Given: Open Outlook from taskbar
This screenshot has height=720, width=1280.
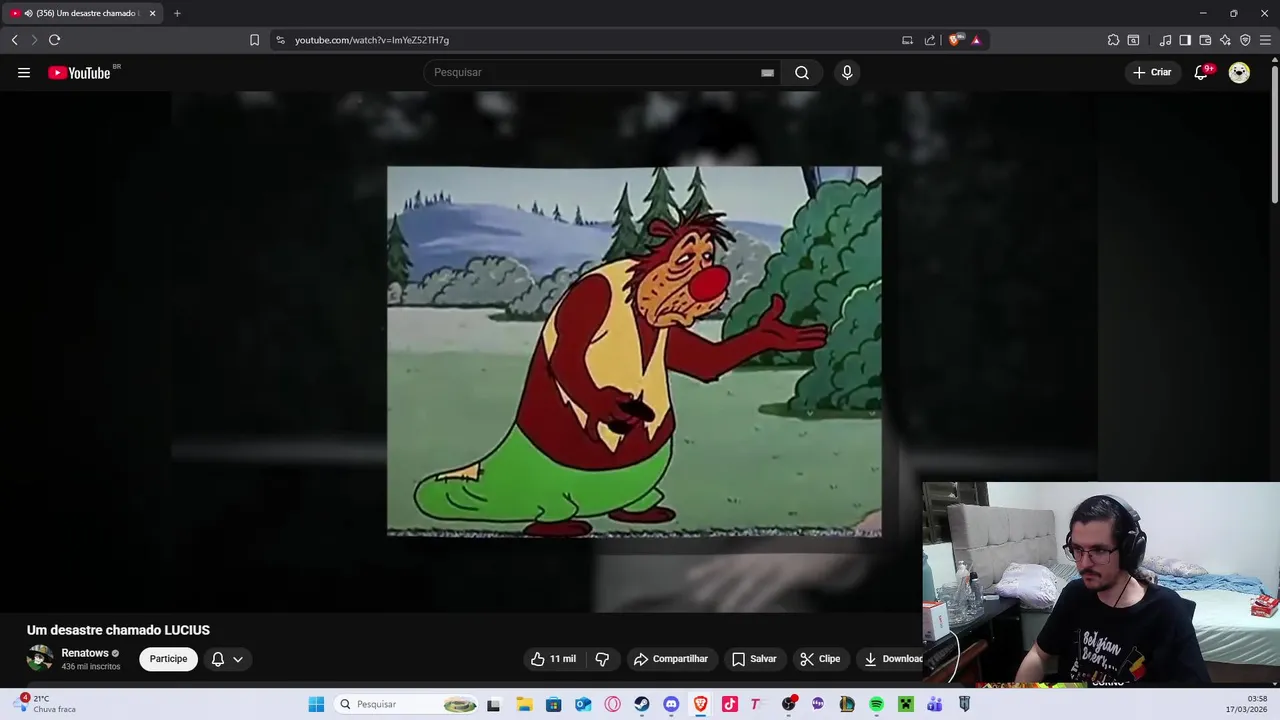Looking at the screenshot, I should coord(583,704).
